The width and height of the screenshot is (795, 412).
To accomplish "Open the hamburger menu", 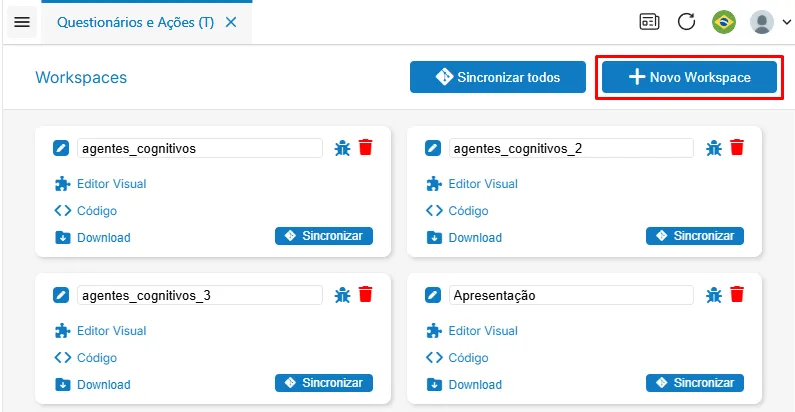I will 22,22.
